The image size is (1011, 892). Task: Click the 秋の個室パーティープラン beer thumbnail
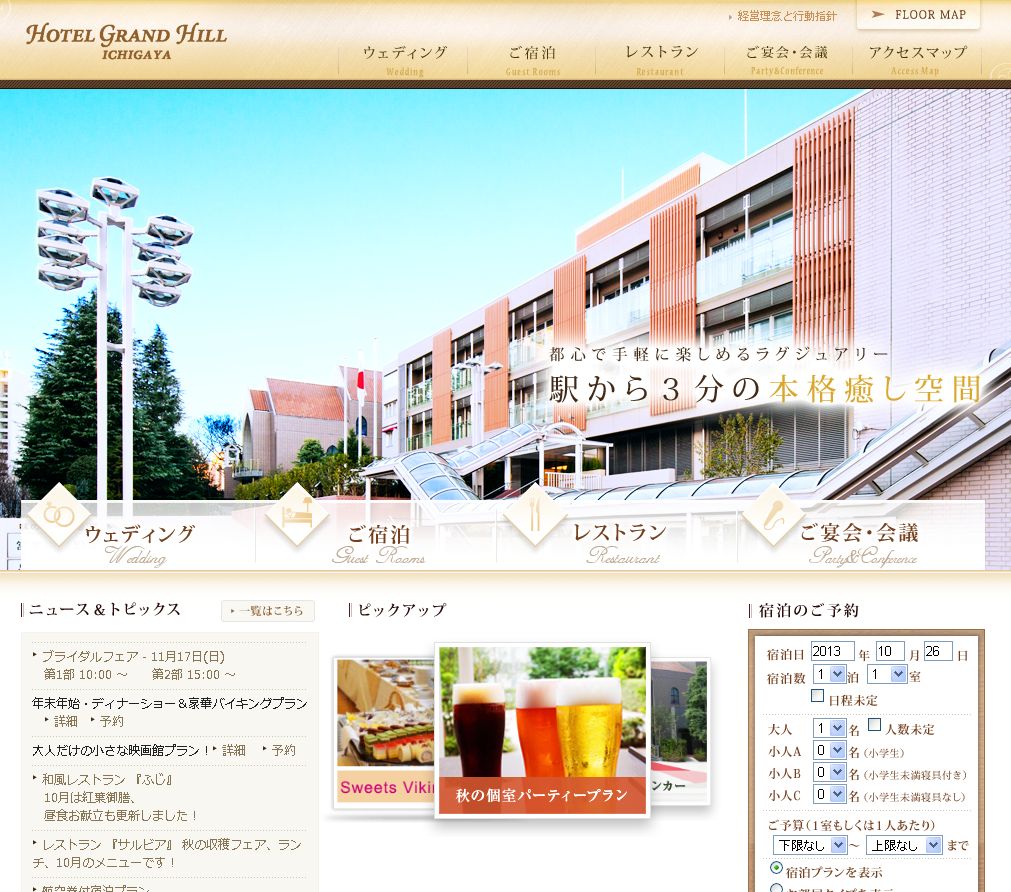542,730
